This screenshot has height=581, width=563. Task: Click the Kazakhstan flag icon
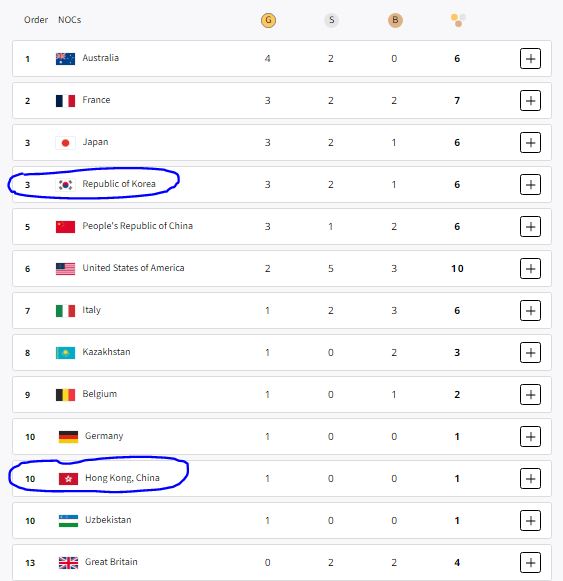pos(65,352)
